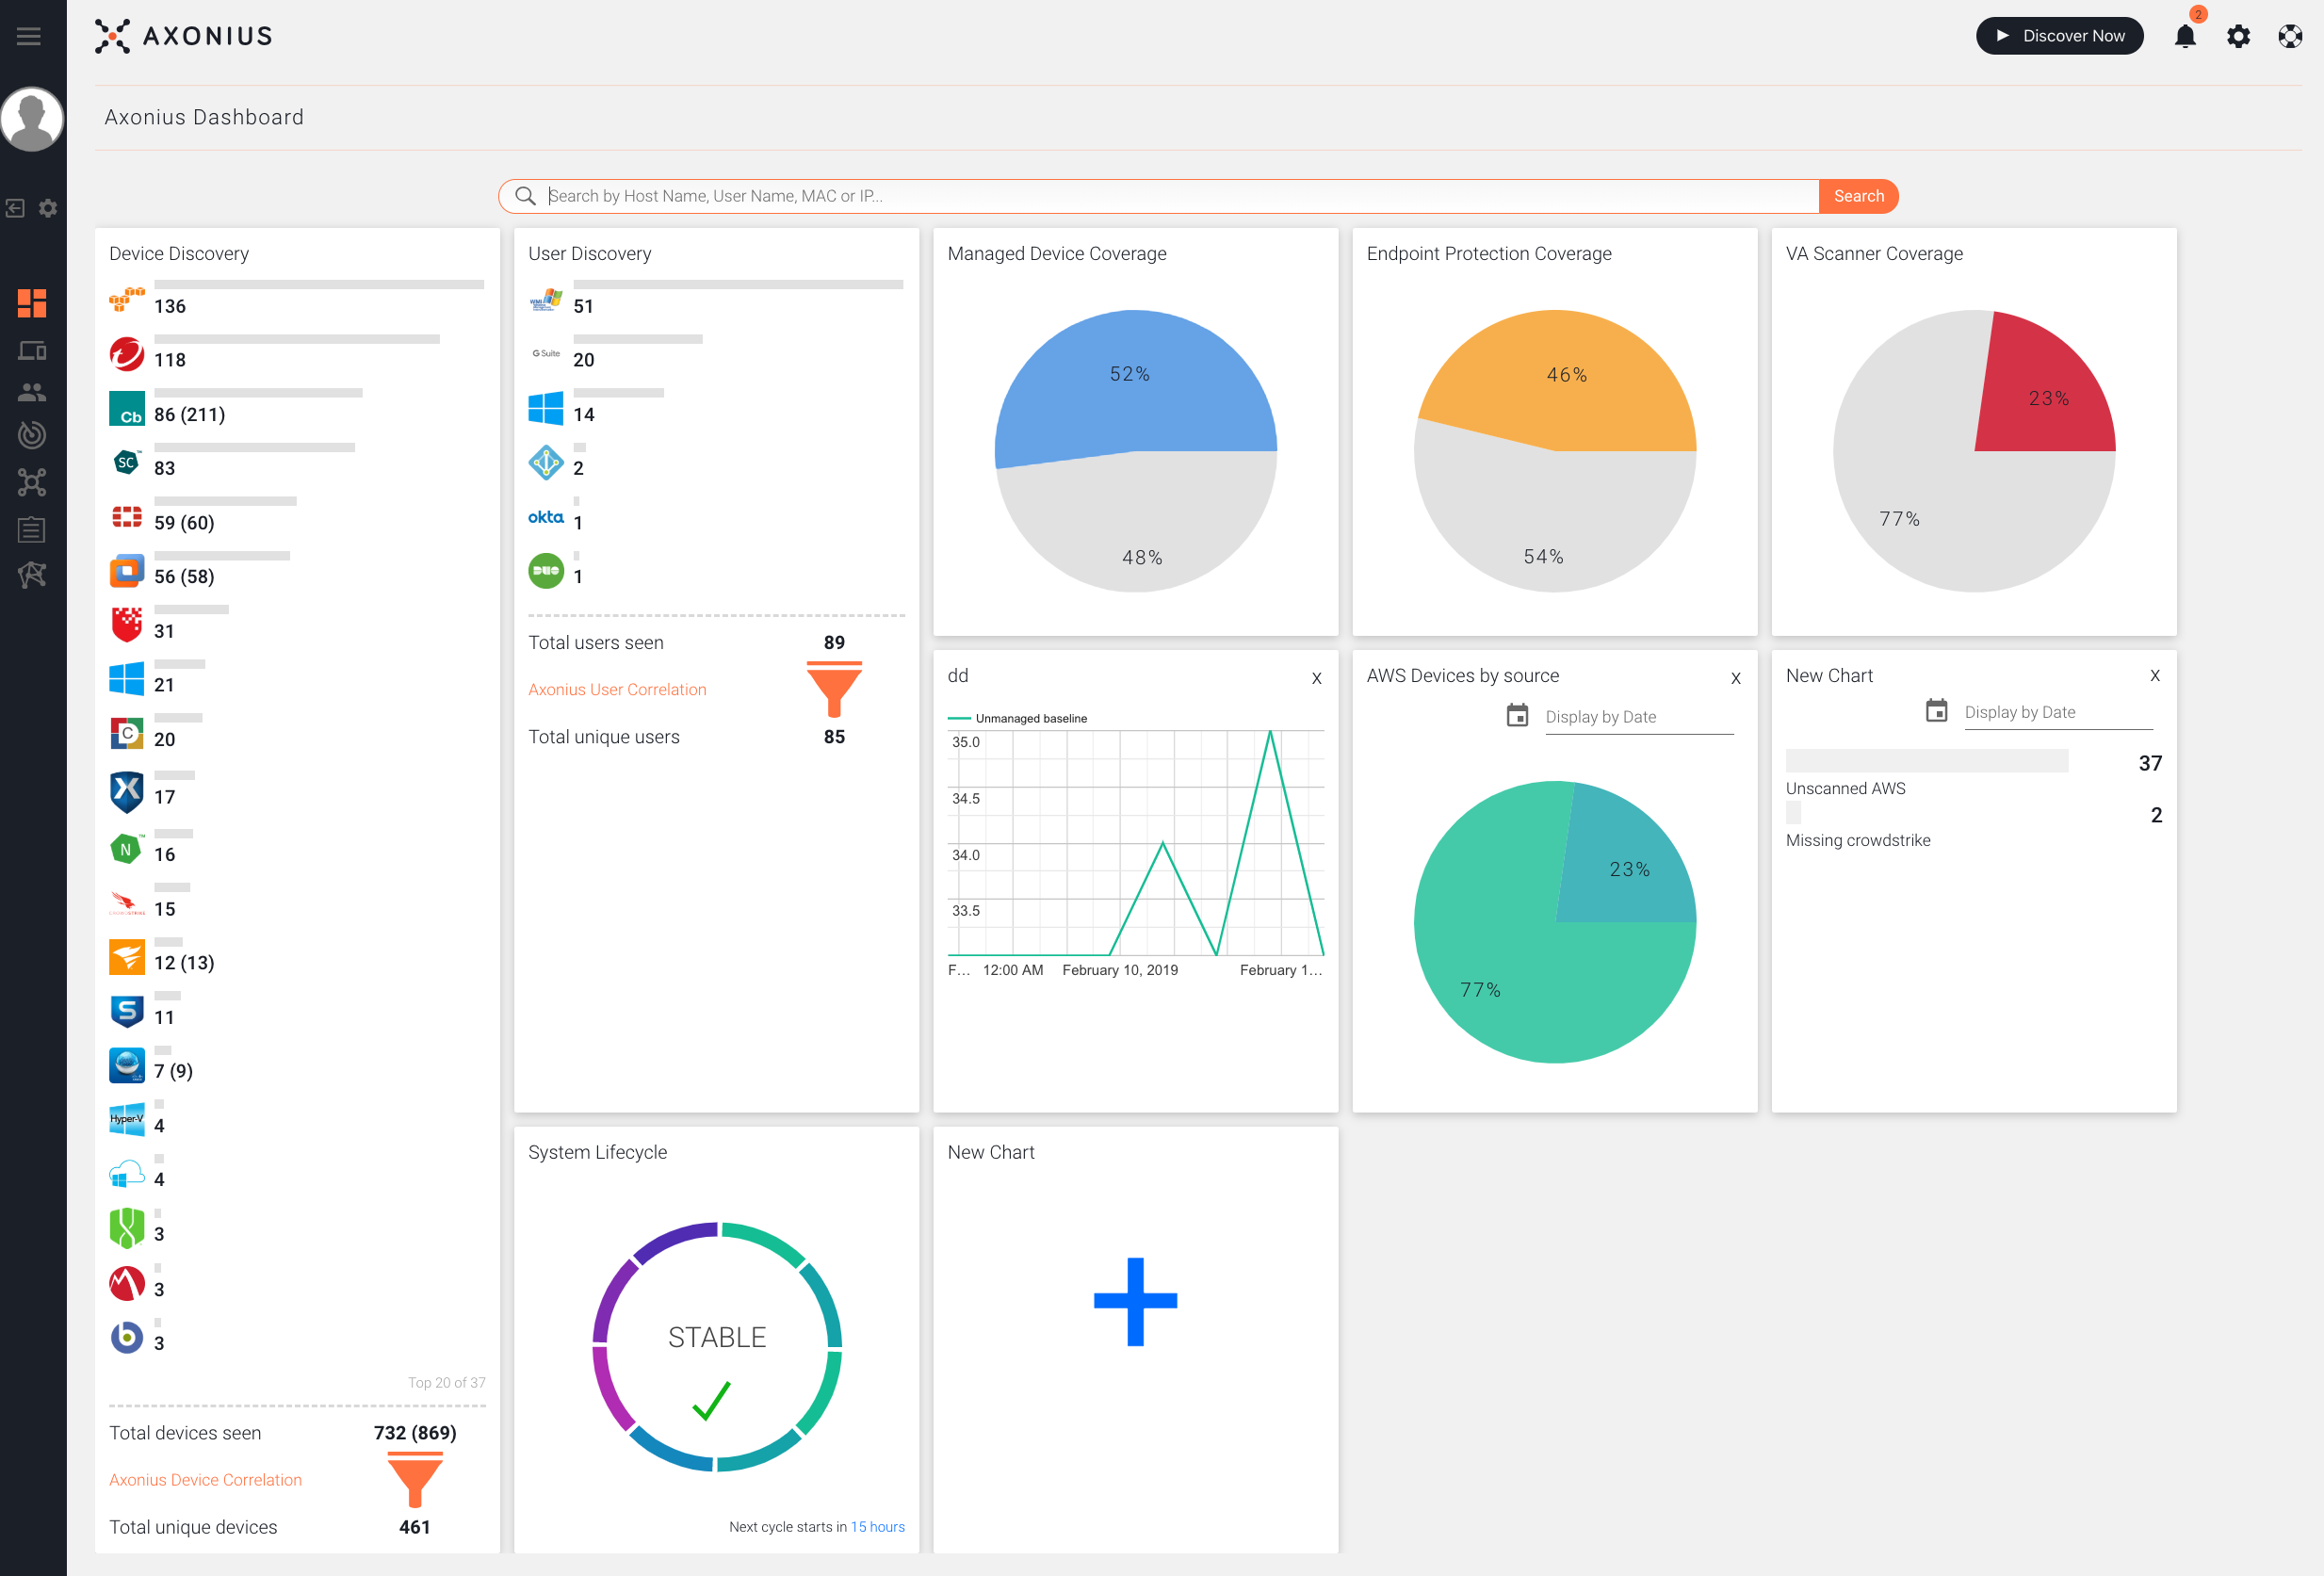Set Display by Date in New Chart card
2324x1576 pixels.
pos(2058,712)
